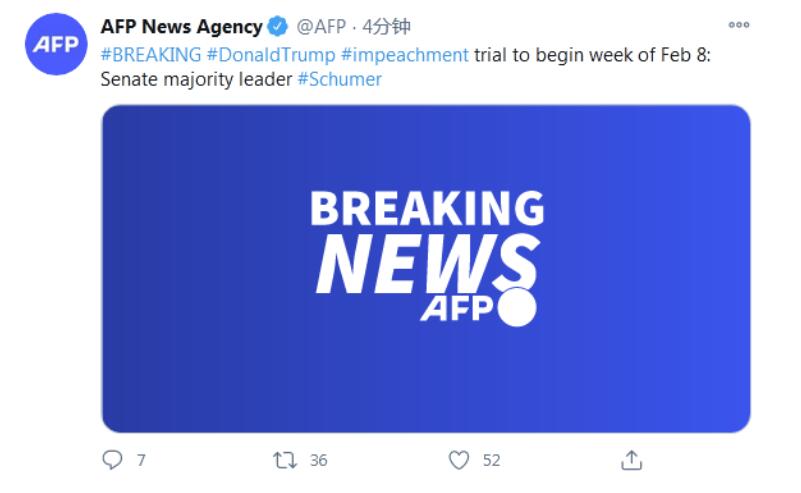Click the 4分钟 timestamp

click(x=387, y=26)
